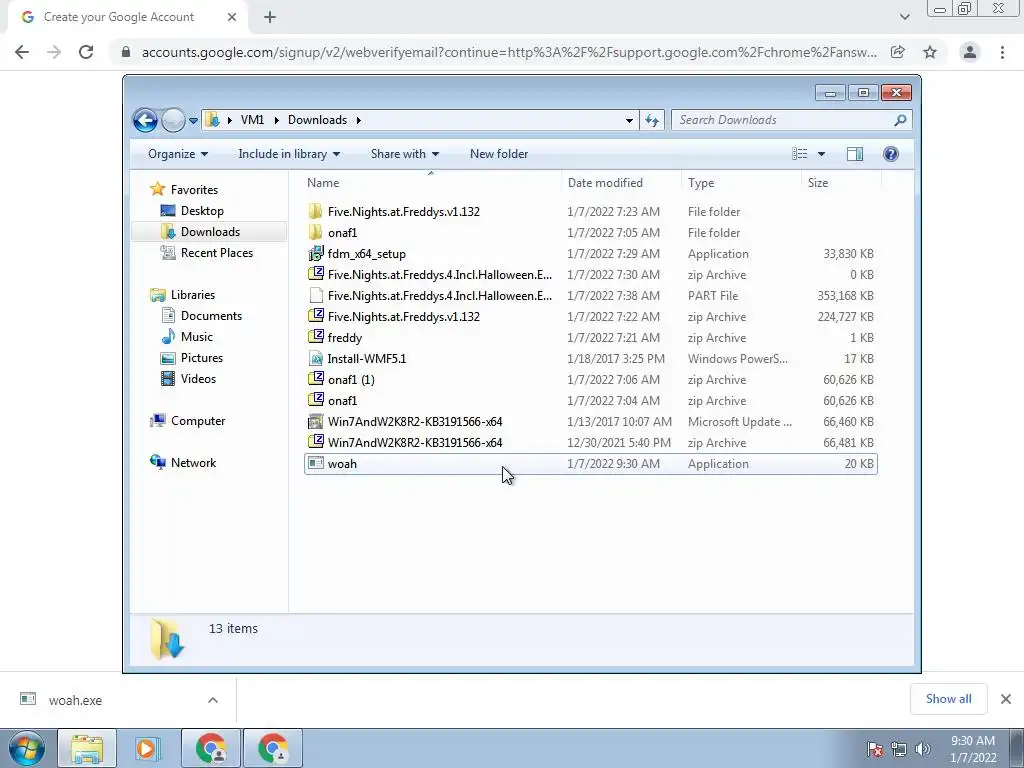The height and width of the screenshot is (768, 1024).
Task: Open Music library in navigation pane
Action: pyautogui.click(x=197, y=337)
